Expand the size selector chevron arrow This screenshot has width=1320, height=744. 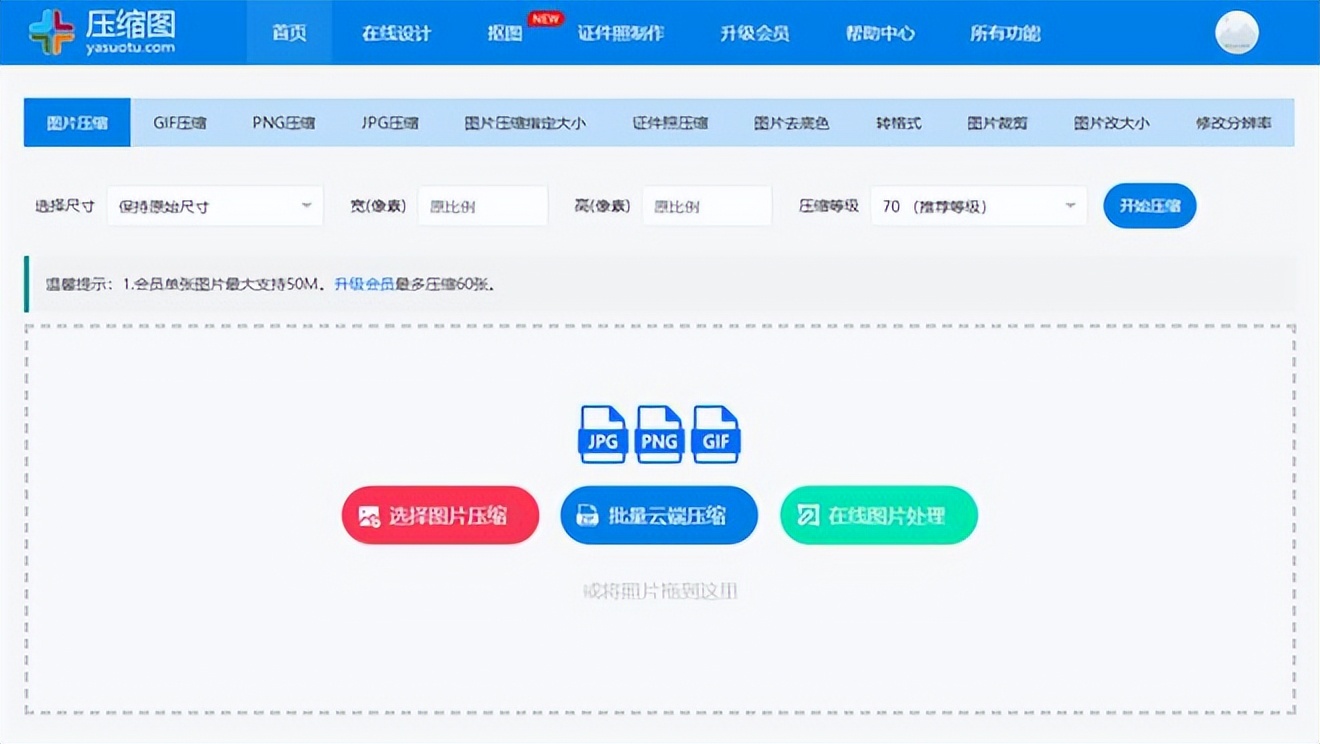pyautogui.click(x=307, y=205)
